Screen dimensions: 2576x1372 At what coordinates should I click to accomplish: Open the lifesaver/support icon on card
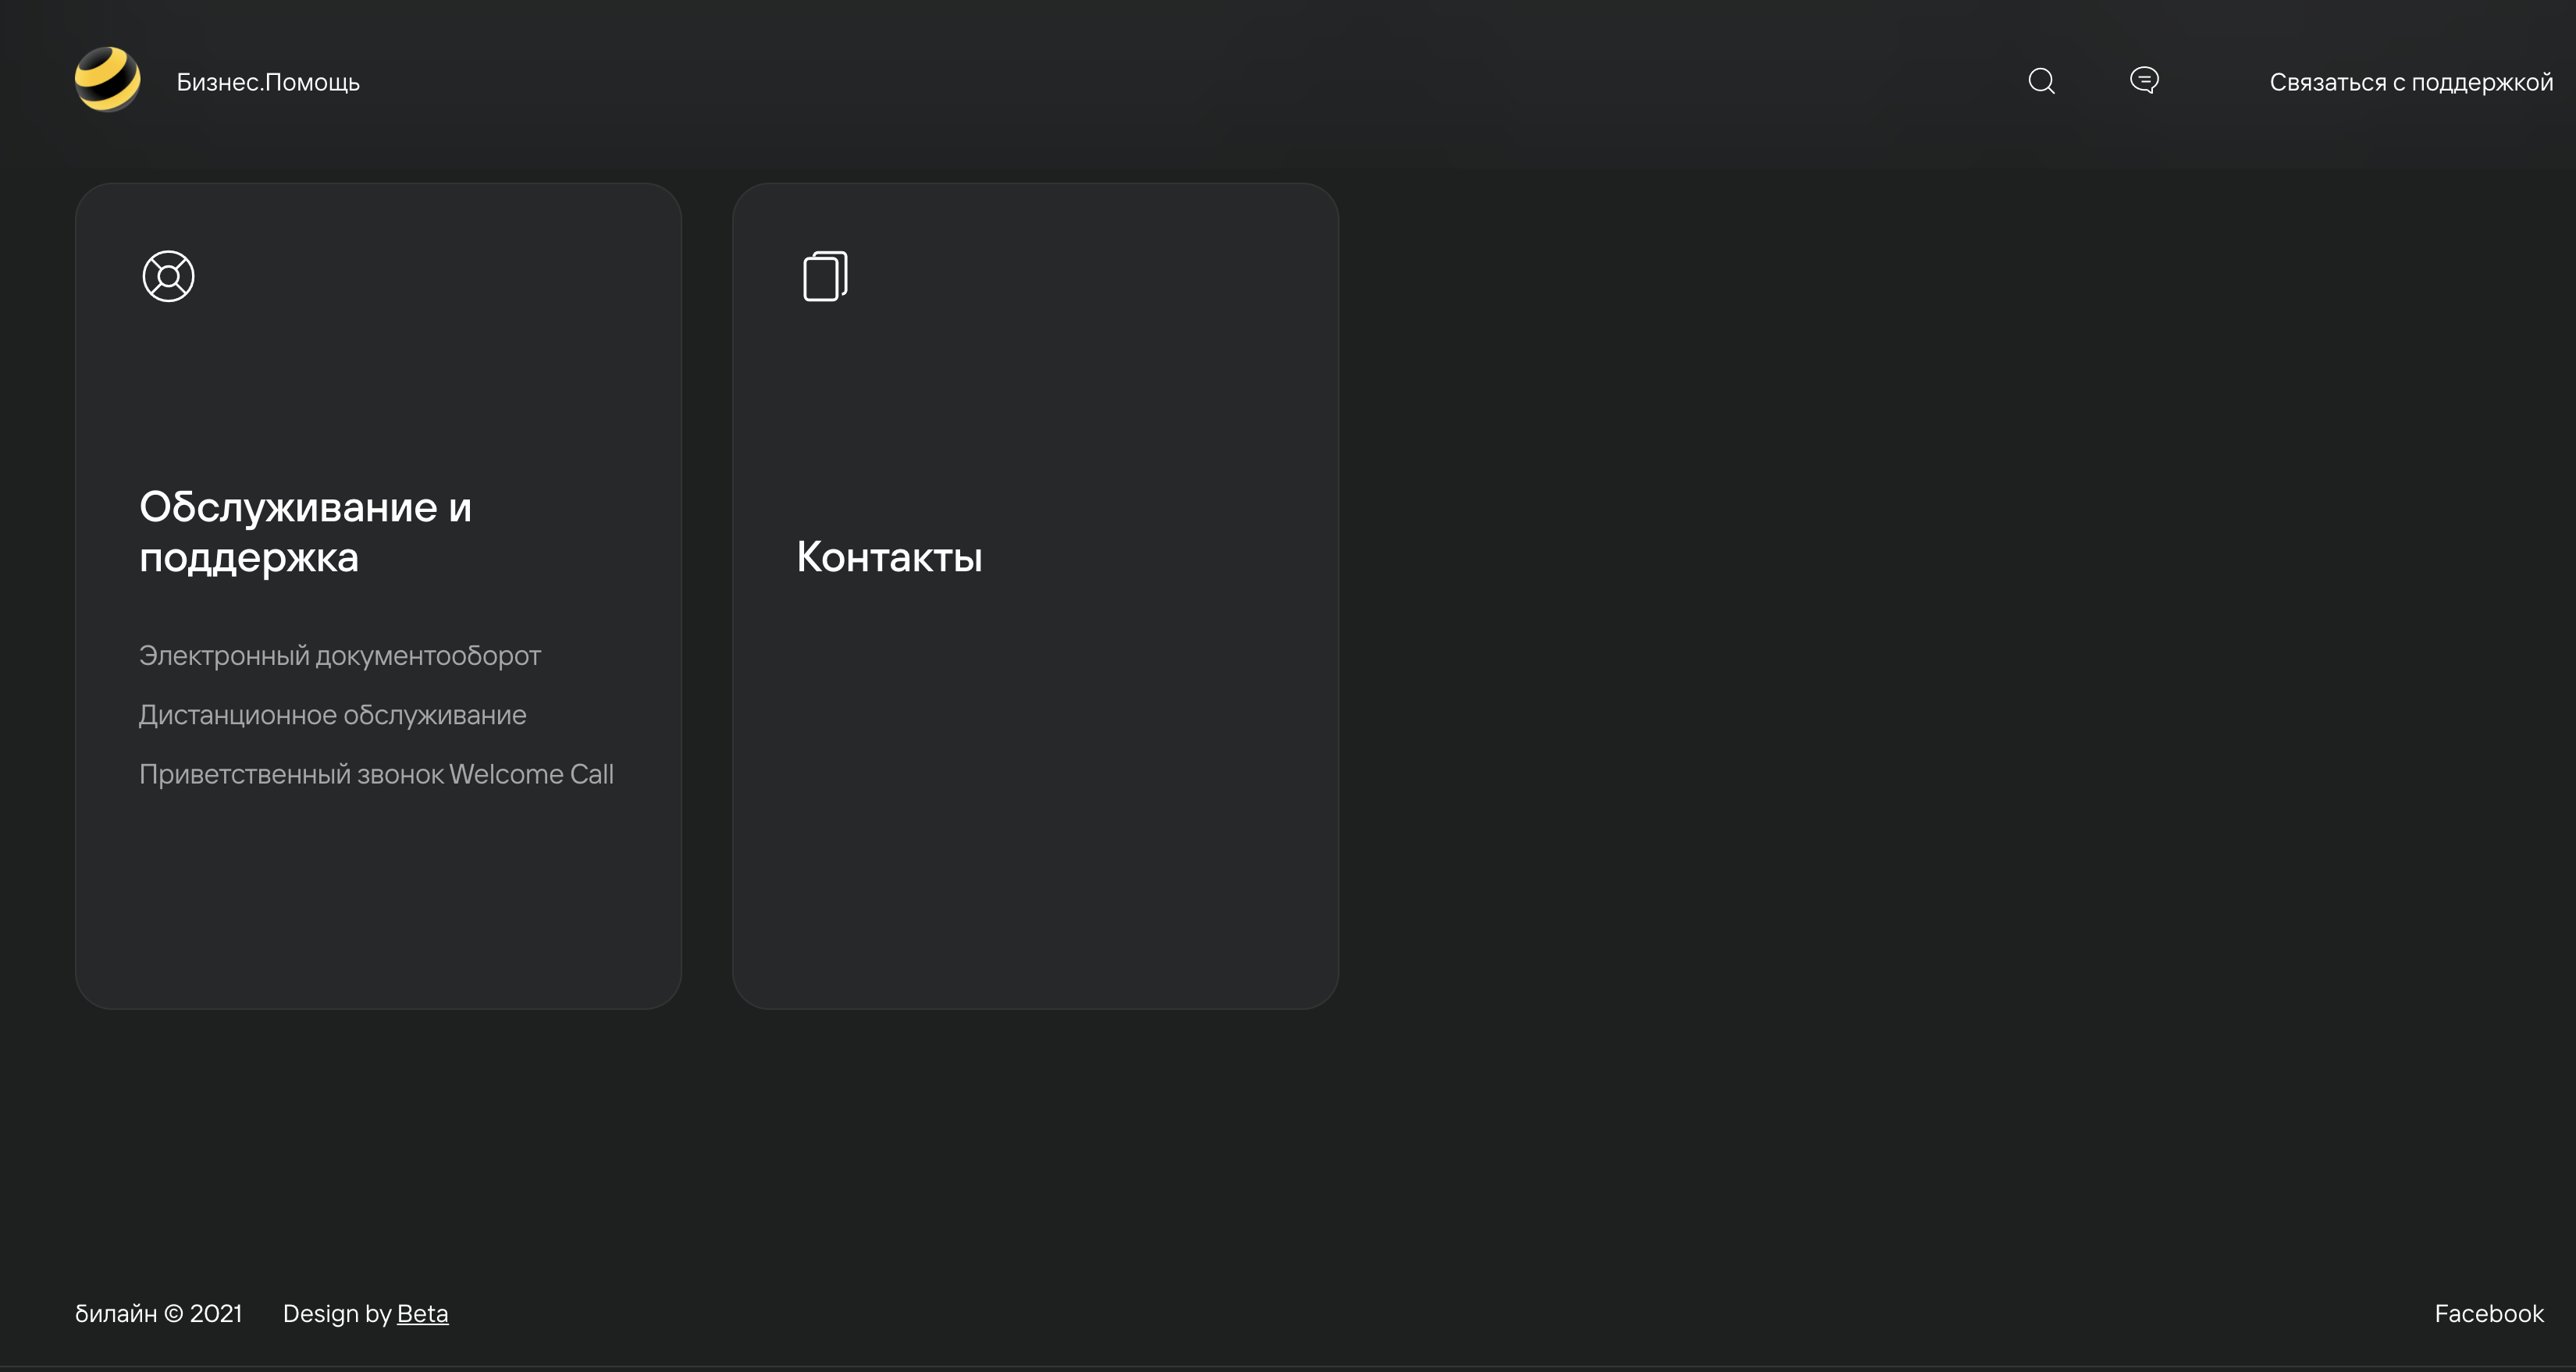pos(167,275)
